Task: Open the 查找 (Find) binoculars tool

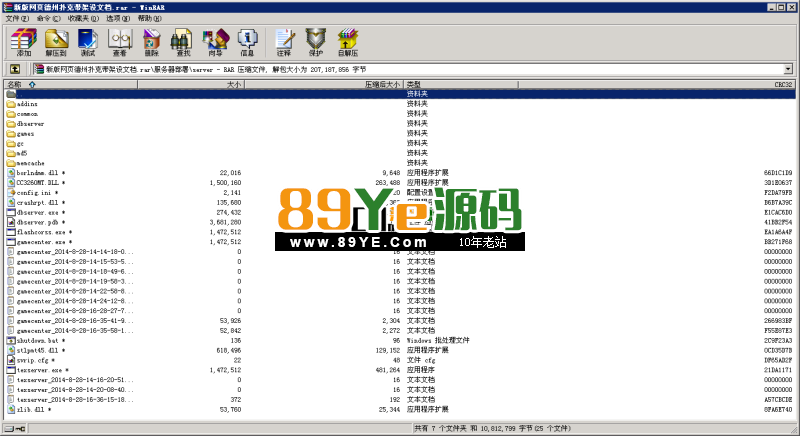Action: [182, 42]
